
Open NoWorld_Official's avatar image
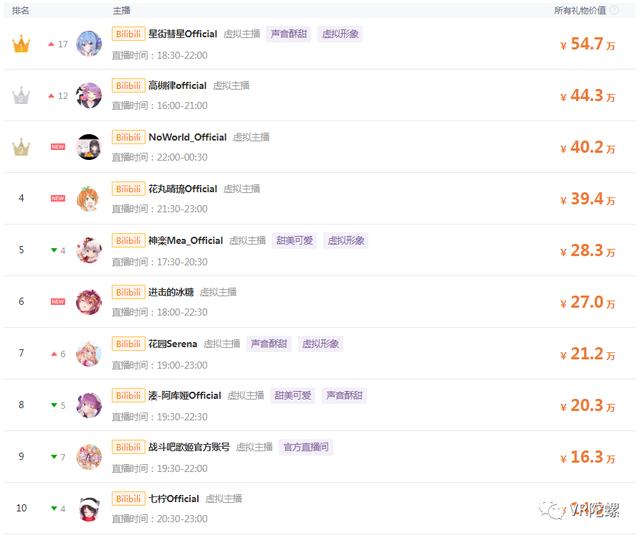click(x=89, y=147)
